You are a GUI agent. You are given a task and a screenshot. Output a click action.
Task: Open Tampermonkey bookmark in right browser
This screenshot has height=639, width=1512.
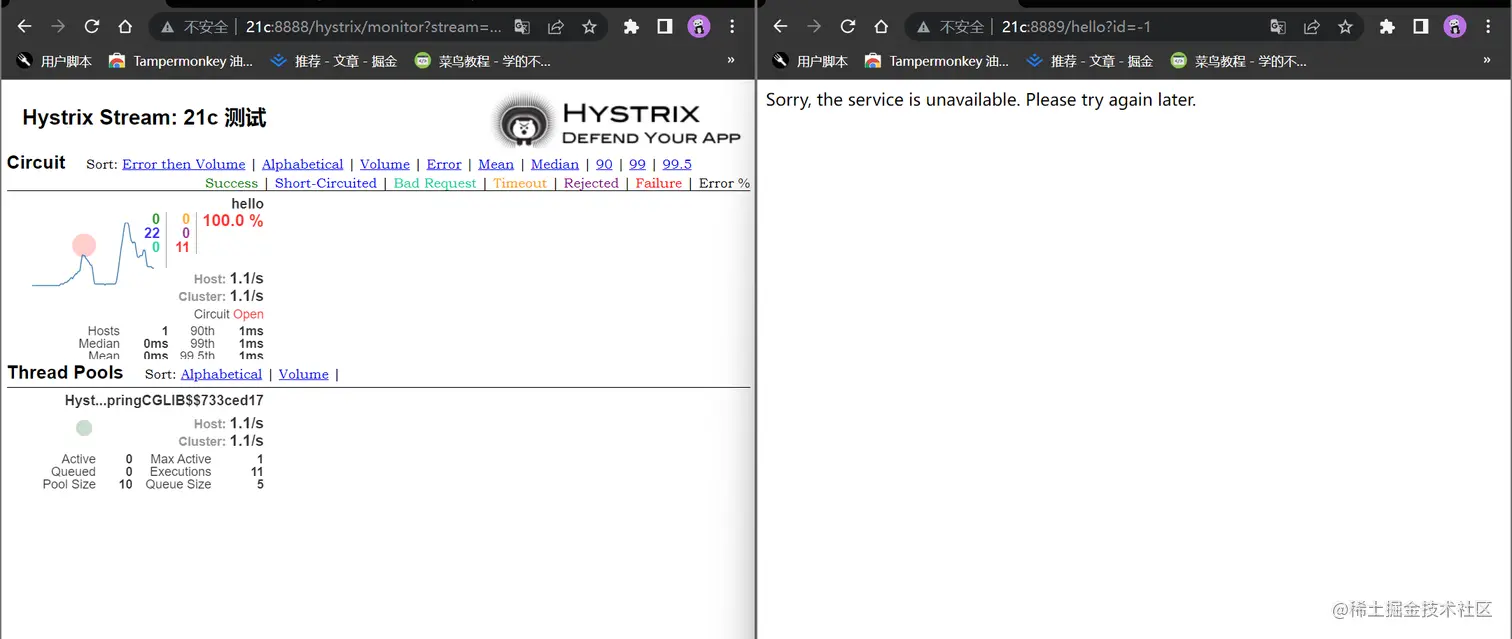937,61
